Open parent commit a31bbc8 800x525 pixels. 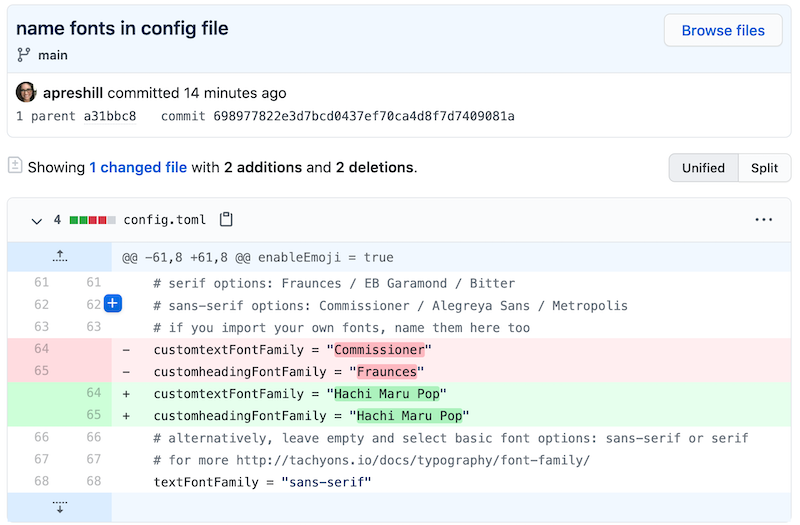[x=110, y=116]
